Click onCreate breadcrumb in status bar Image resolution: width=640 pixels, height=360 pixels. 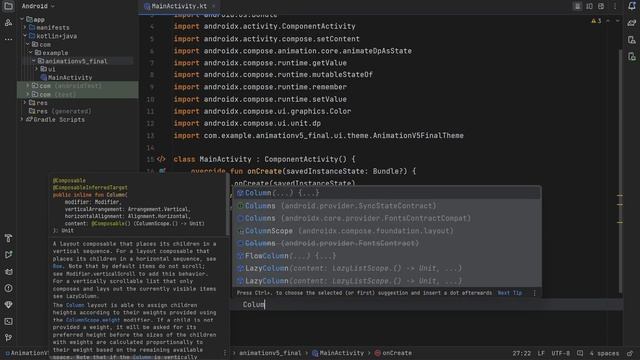tap(393, 353)
